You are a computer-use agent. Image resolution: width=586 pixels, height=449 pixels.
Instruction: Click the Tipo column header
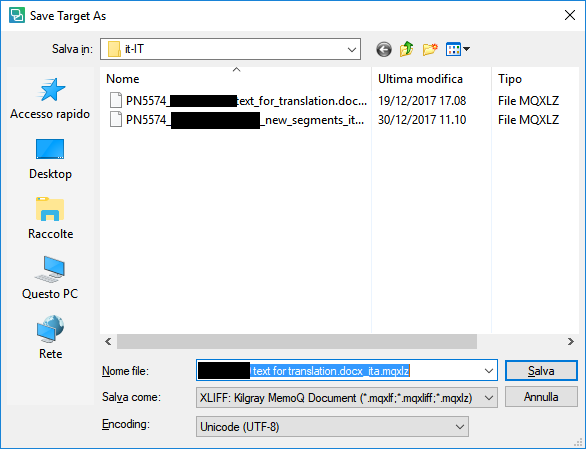coord(535,79)
